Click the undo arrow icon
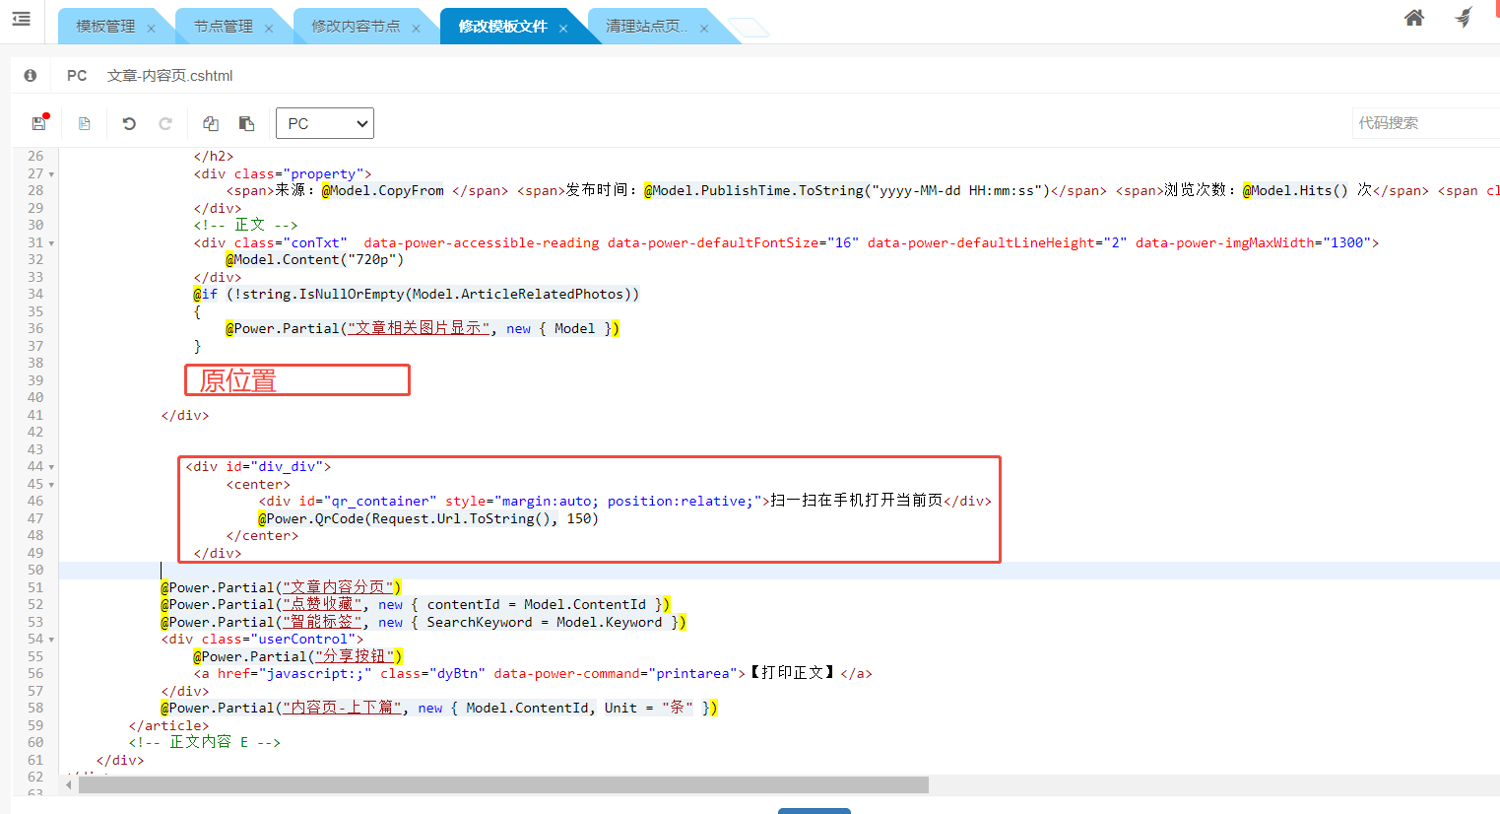Viewport: 1500px width, 814px height. tap(129, 123)
